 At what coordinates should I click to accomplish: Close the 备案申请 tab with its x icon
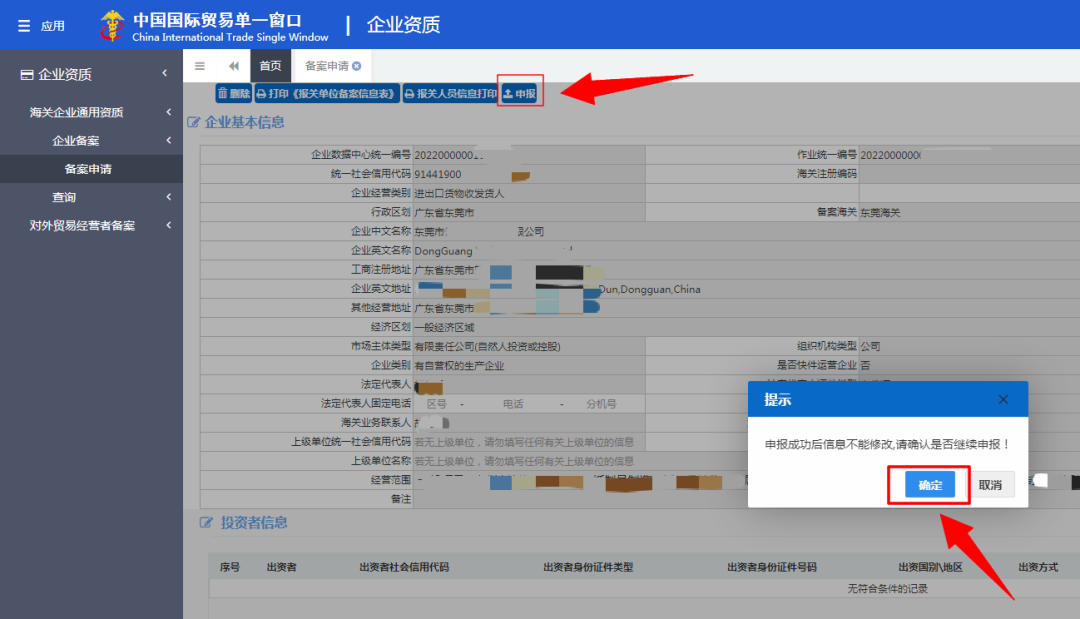coord(357,66)
